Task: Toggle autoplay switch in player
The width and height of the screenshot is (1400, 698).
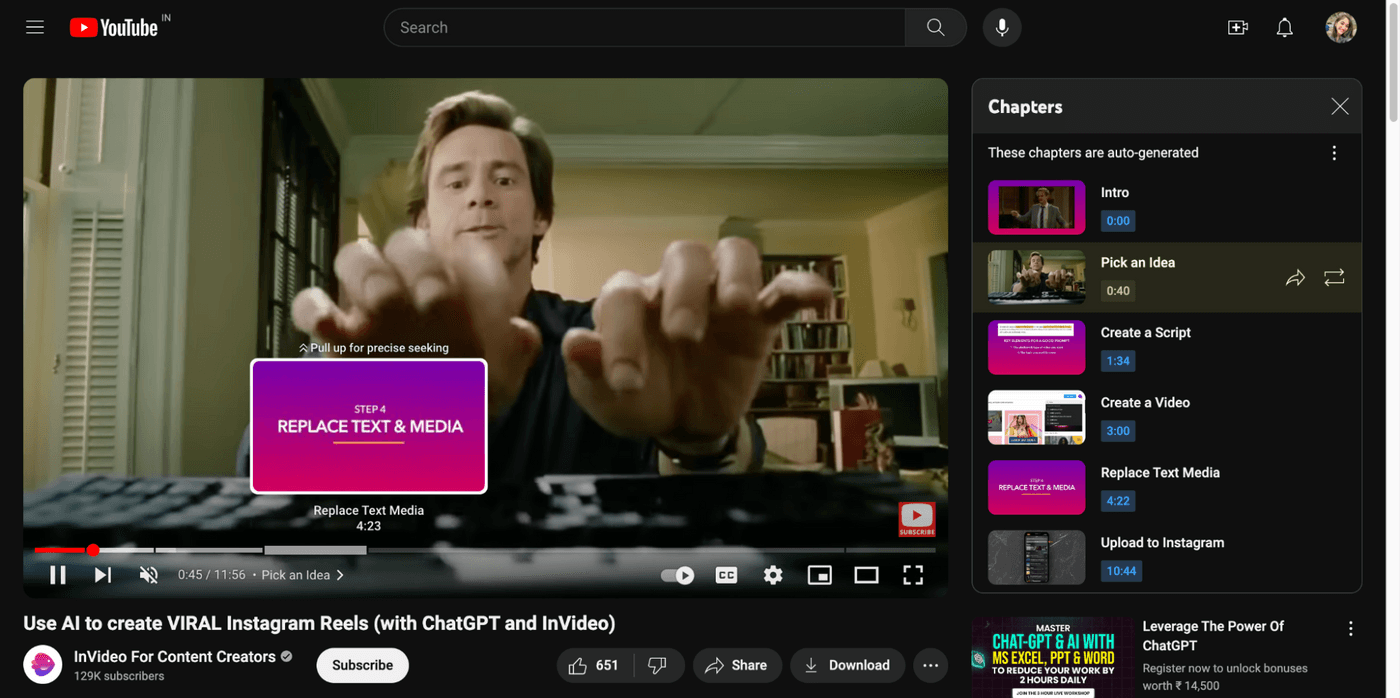Action: pos(676,574)
